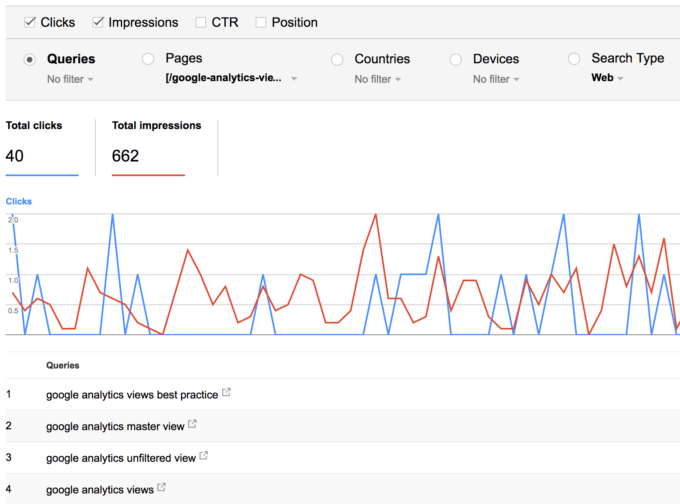Viewport: 680px width, 504px height.
Task: Click the Countries dimension label
Action: (382, 59)
